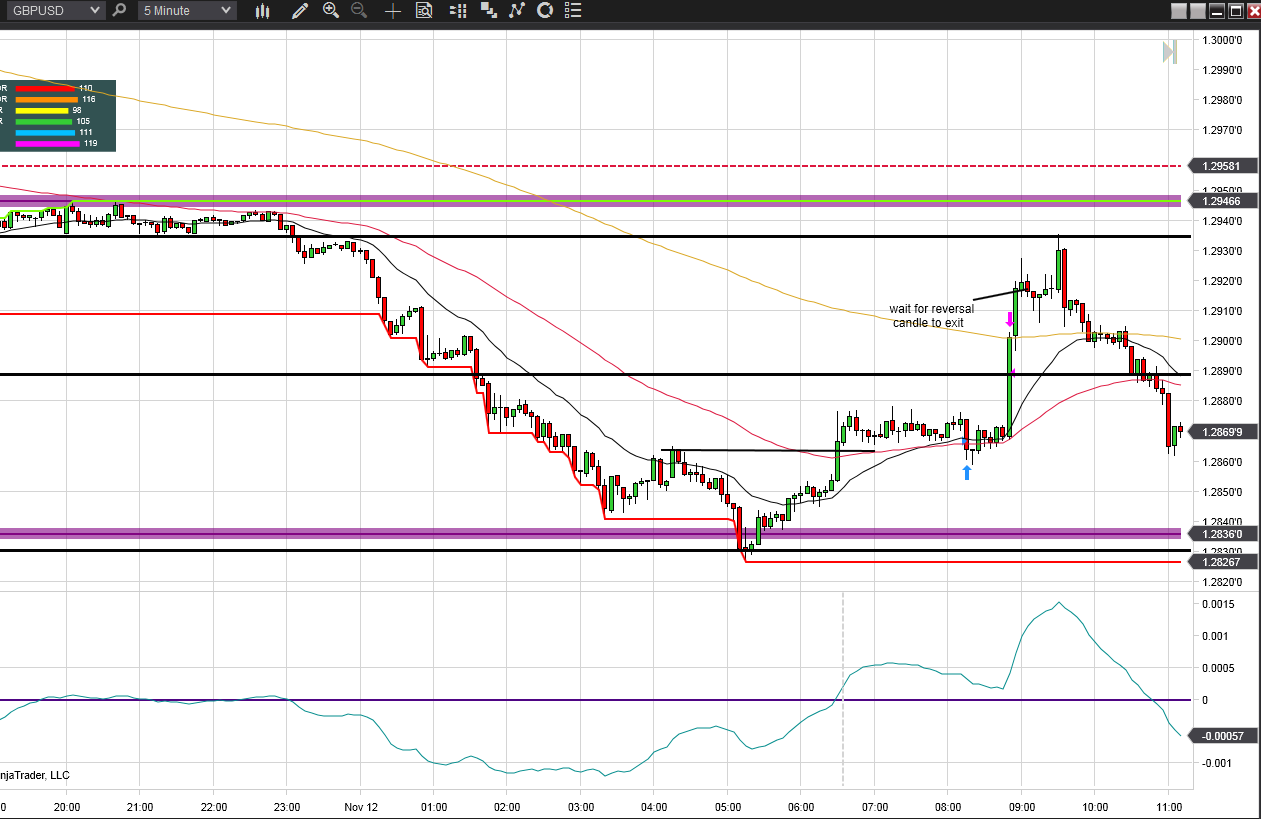Open the drawing tools pencil icon

[299, 11]
